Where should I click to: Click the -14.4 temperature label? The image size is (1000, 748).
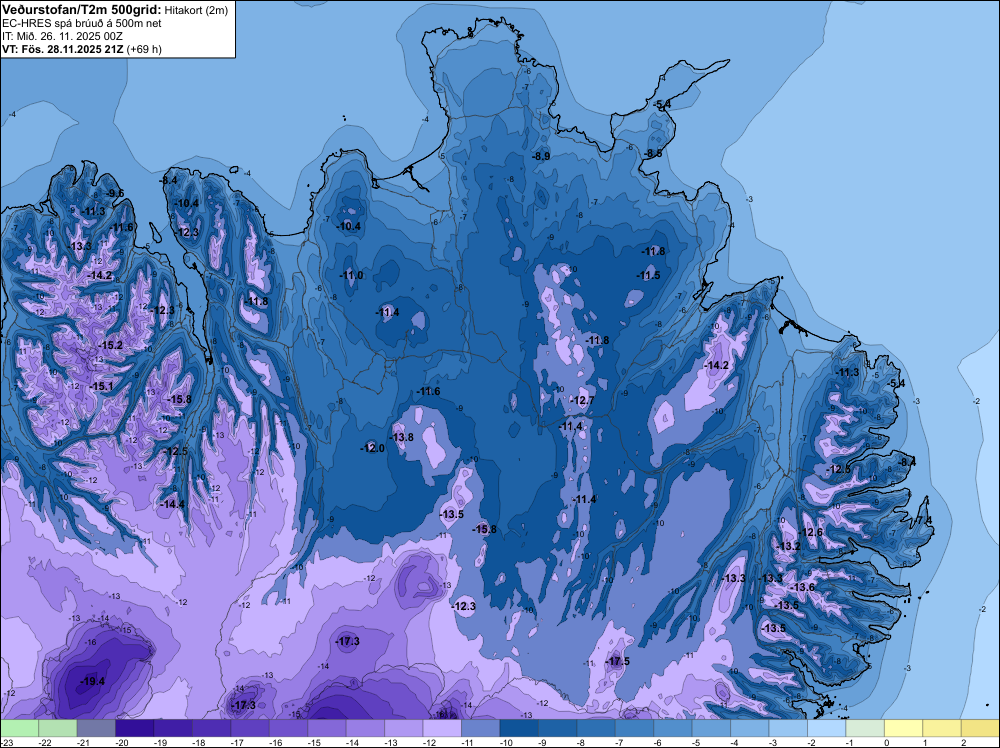tap(172, 504)
